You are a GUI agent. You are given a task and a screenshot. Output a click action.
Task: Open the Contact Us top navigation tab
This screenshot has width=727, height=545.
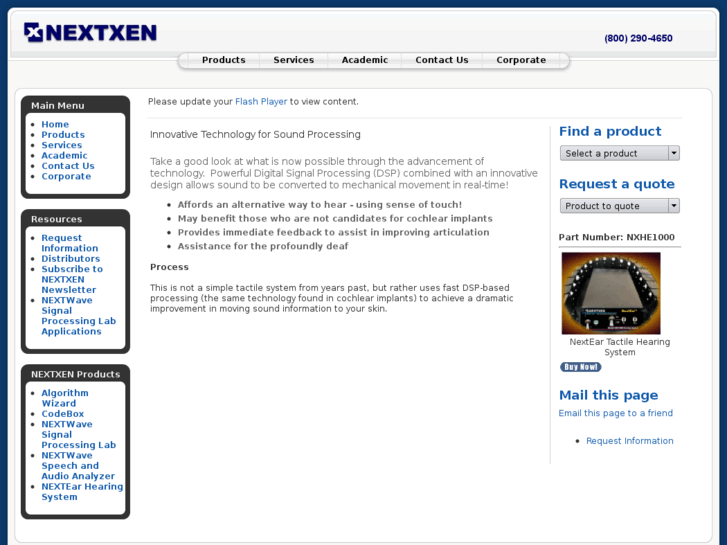pos(442,60)
